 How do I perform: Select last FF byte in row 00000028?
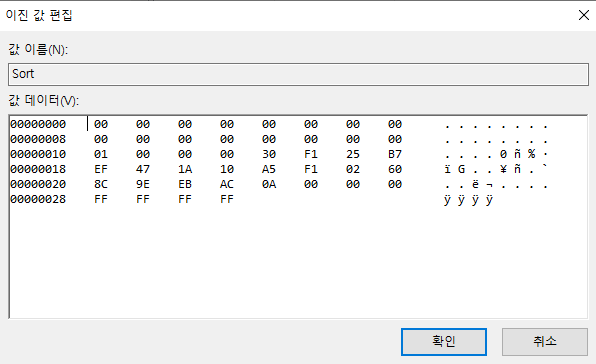point(227,199)
